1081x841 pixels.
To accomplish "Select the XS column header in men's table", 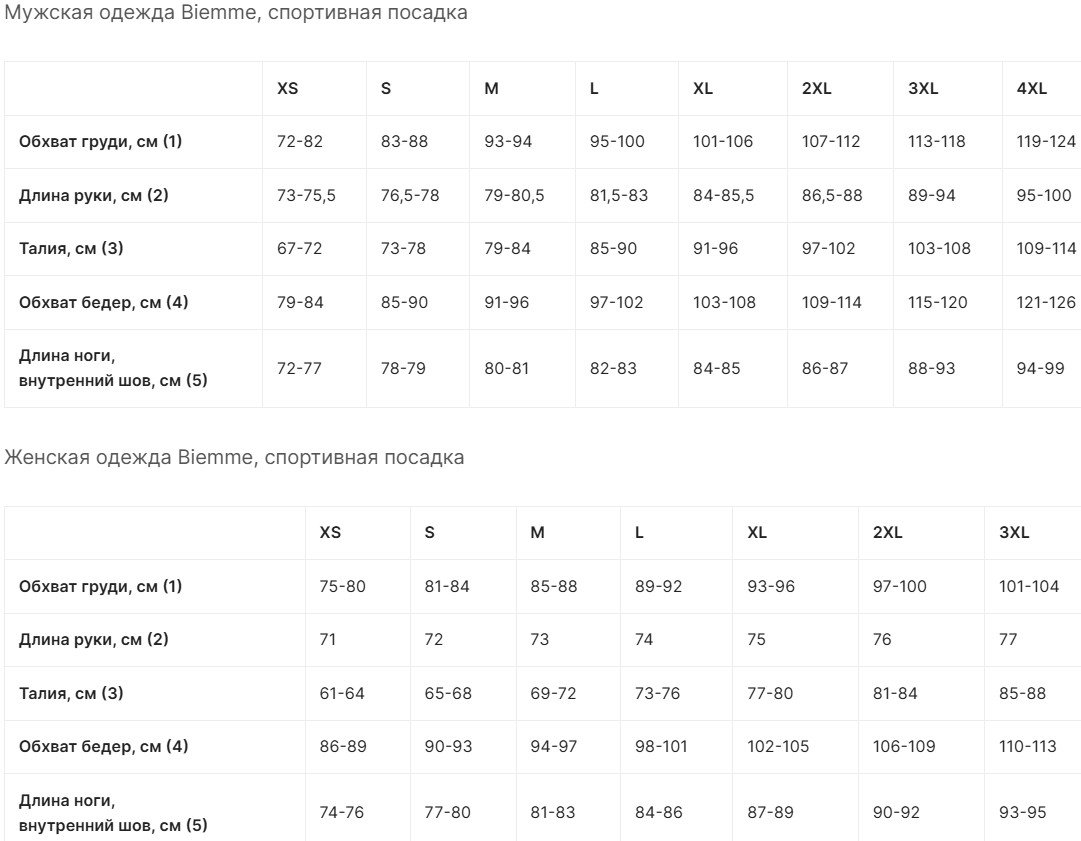I will pos(287,88).
